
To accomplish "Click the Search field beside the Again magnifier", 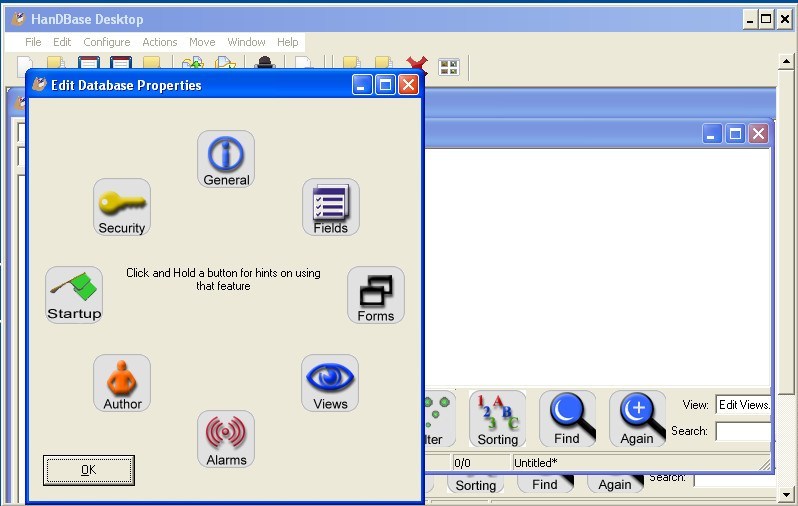I will pyautogui.click(x=744, y=431).
